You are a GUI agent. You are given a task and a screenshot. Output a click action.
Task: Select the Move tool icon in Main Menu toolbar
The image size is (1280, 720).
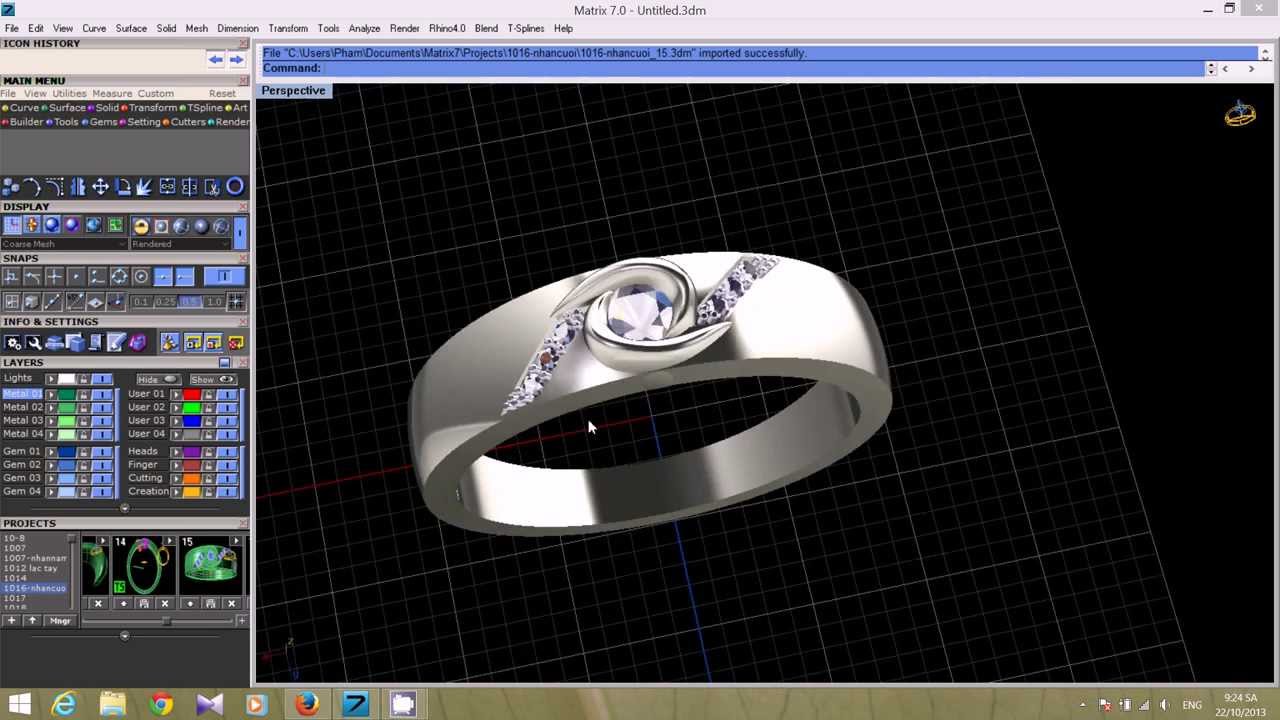tap(100, 189)
